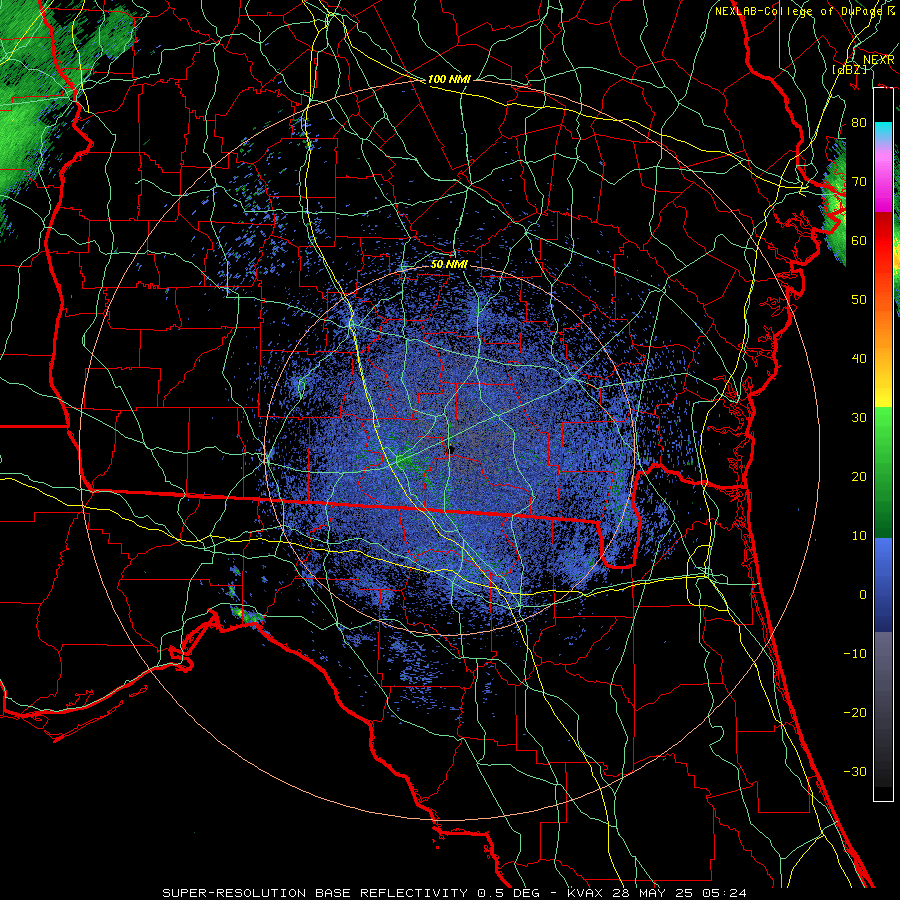Click the "NEXLAB-College of DuPage" header text
Image resolution: width=900 pixels, height=900 pixels.
click(798, 11)
